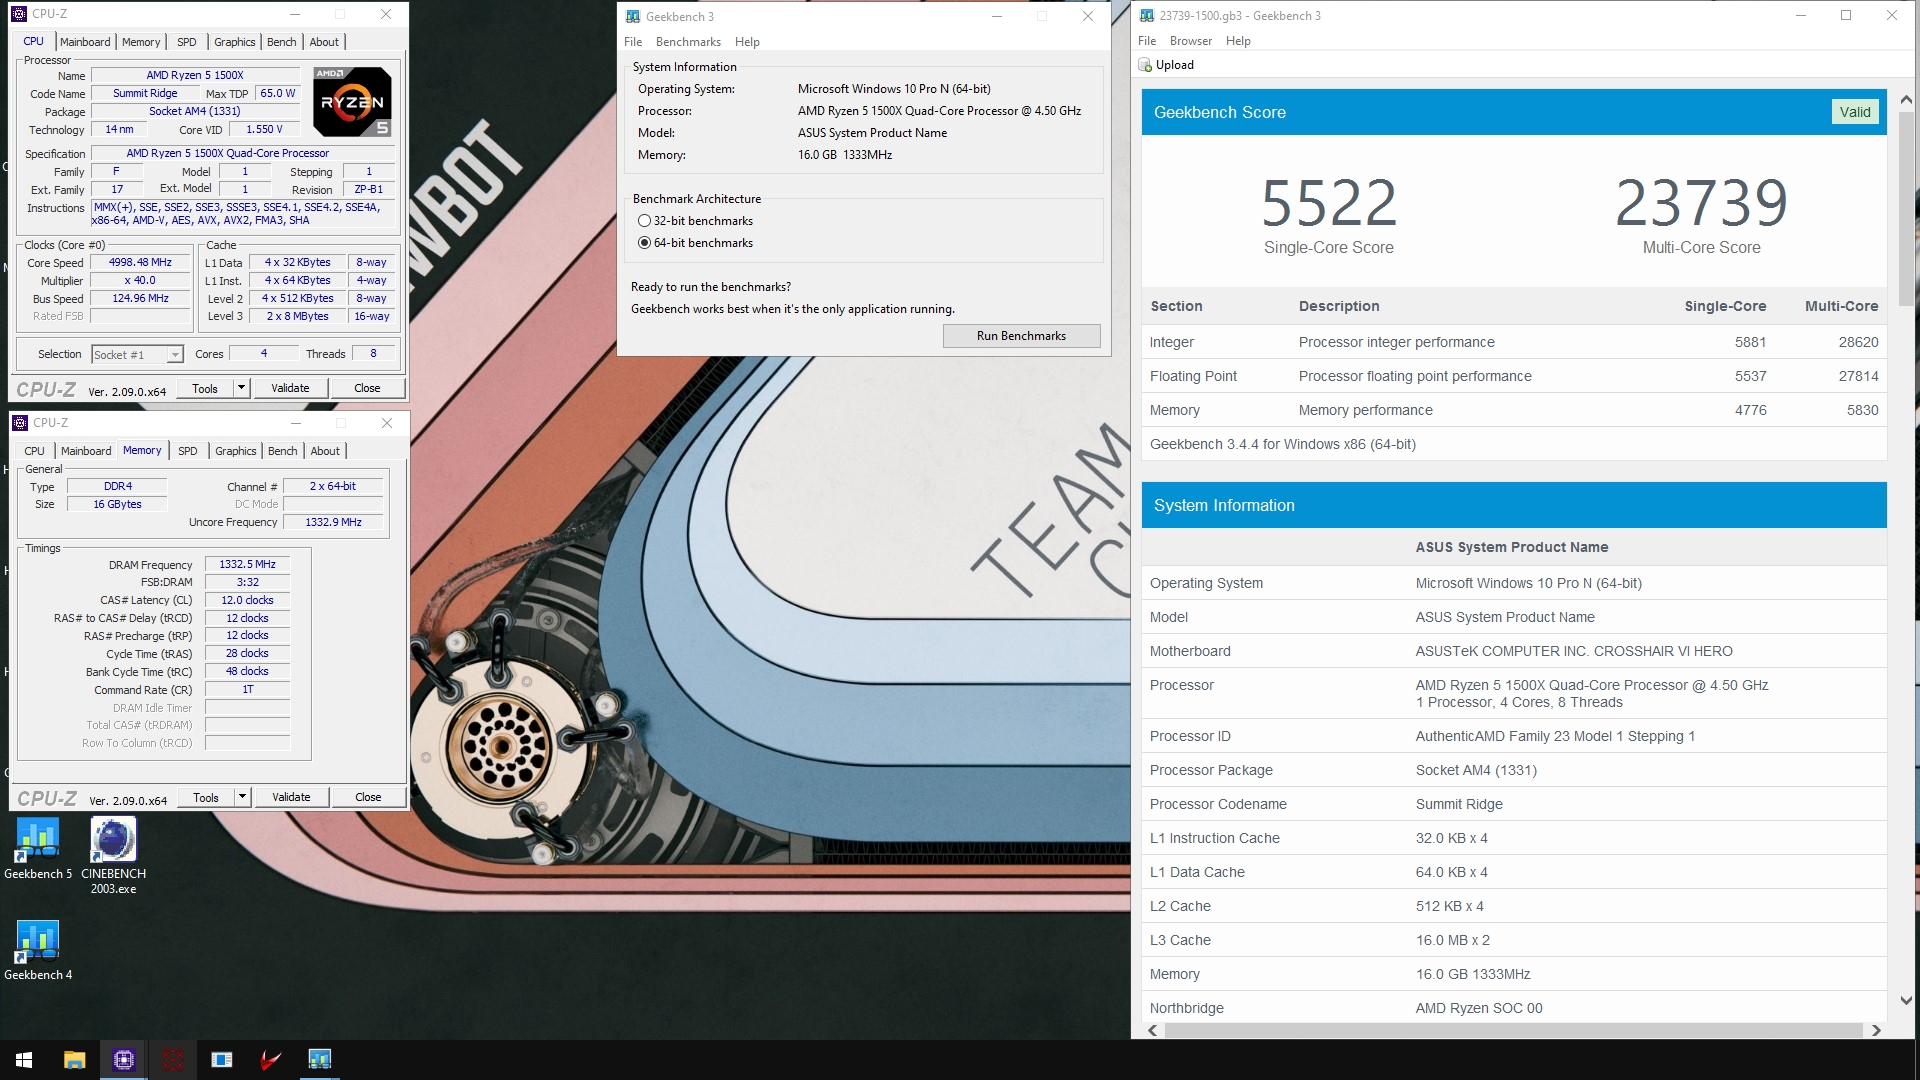Click Geekbench results window title icon

[1147, 15]
